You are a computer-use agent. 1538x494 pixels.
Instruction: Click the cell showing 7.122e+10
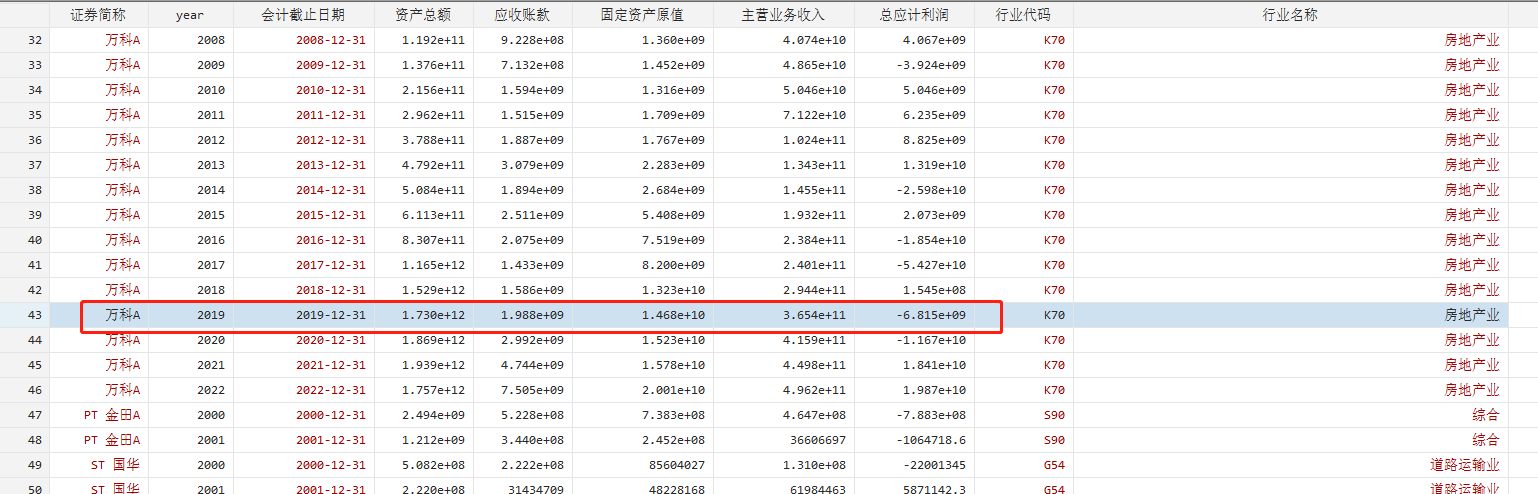(814, 115)
